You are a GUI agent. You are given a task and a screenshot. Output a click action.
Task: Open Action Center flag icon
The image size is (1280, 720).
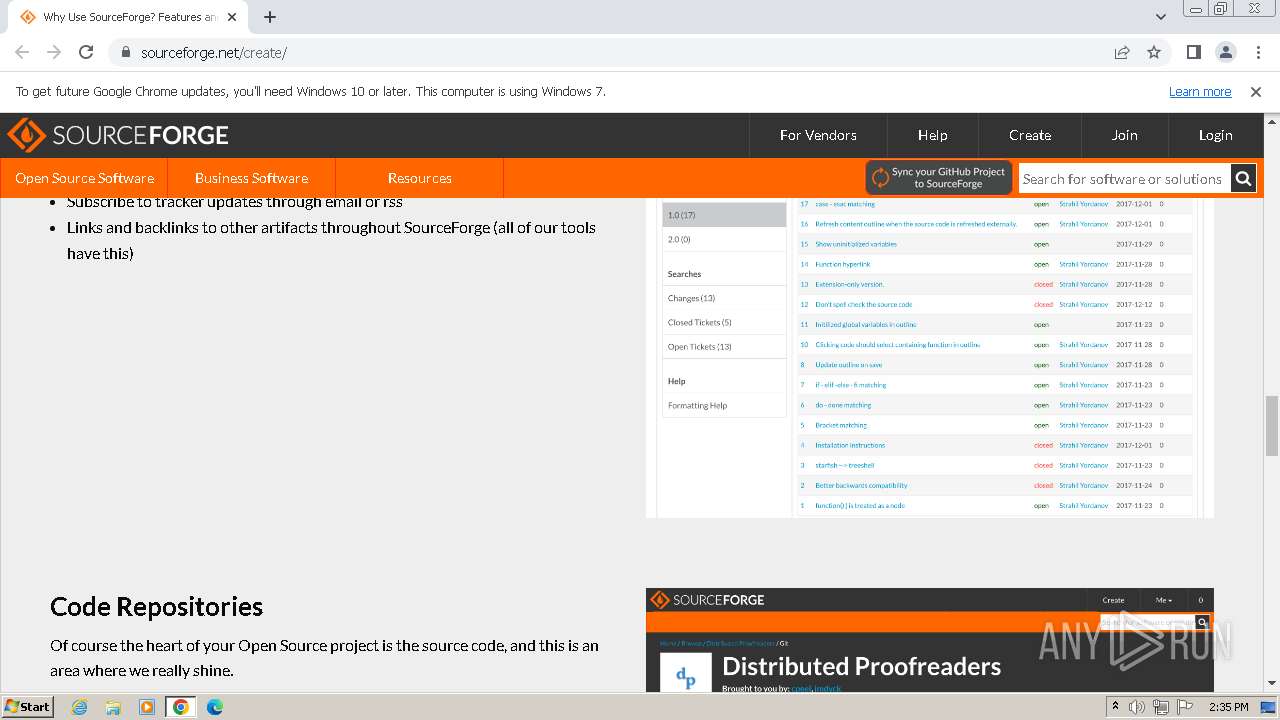[x=1185, y=707]
